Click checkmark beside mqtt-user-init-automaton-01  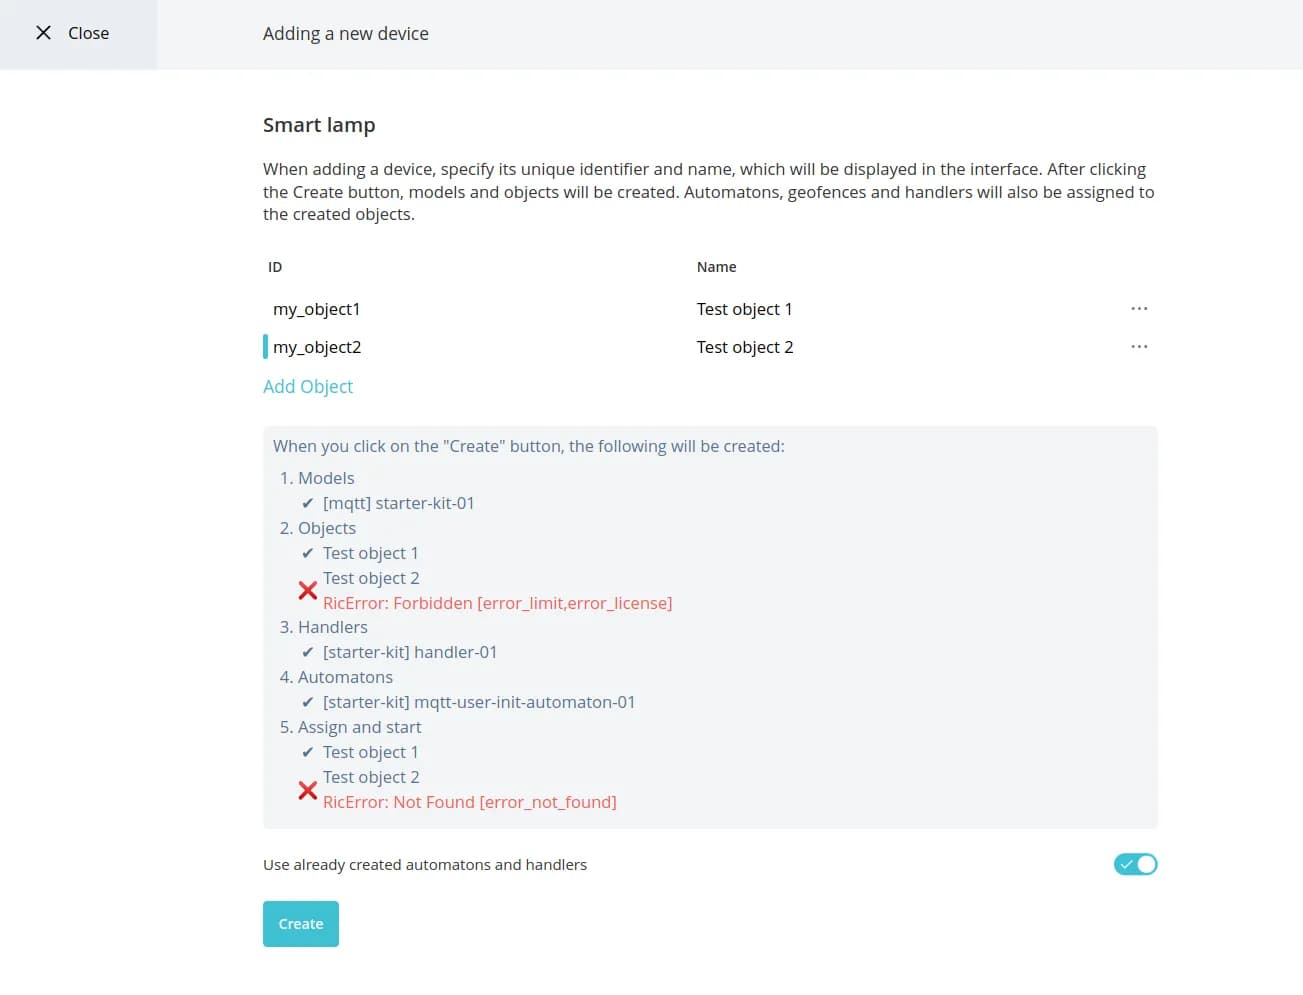(308, 703)
